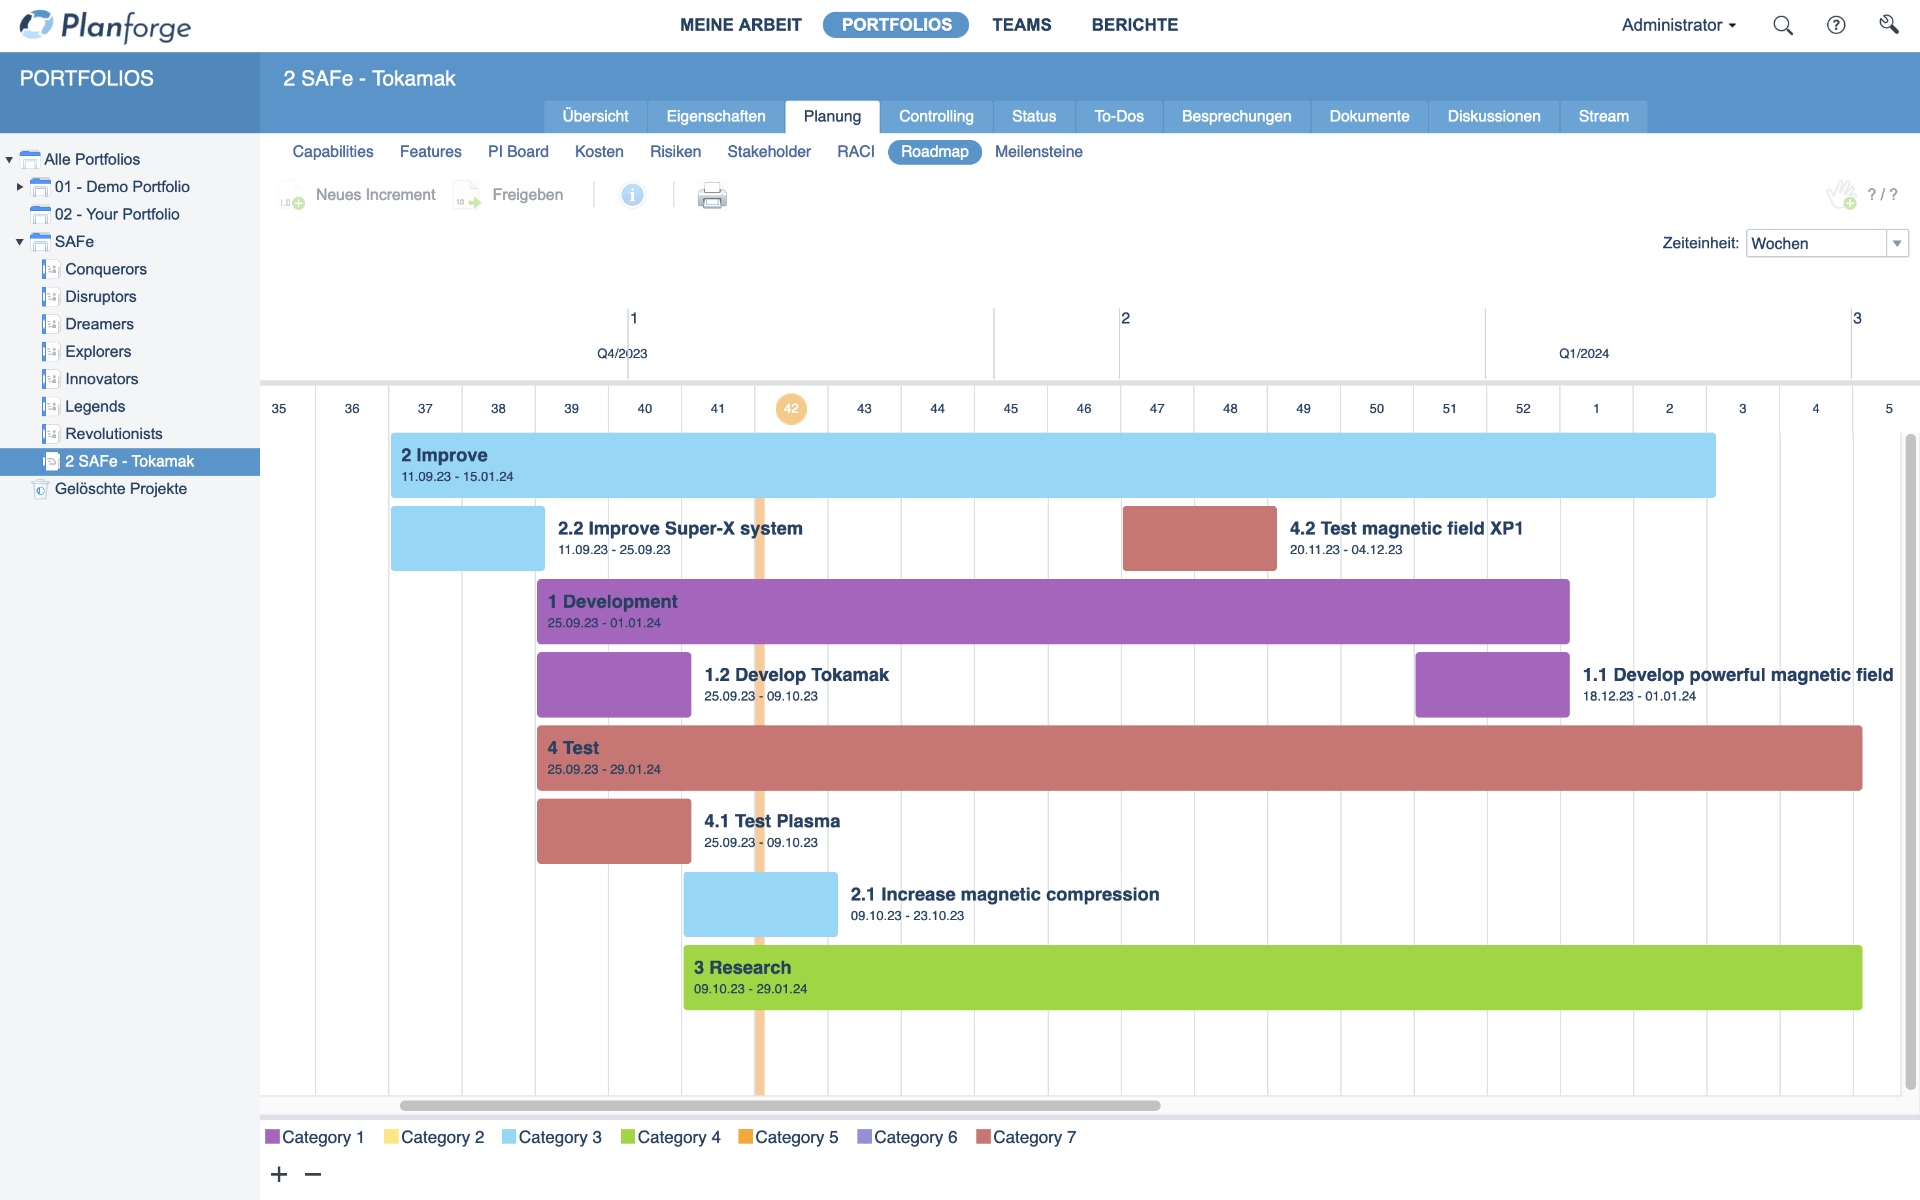
Task: Click the info icon next to Freigeben
Action: click(633, 194)
